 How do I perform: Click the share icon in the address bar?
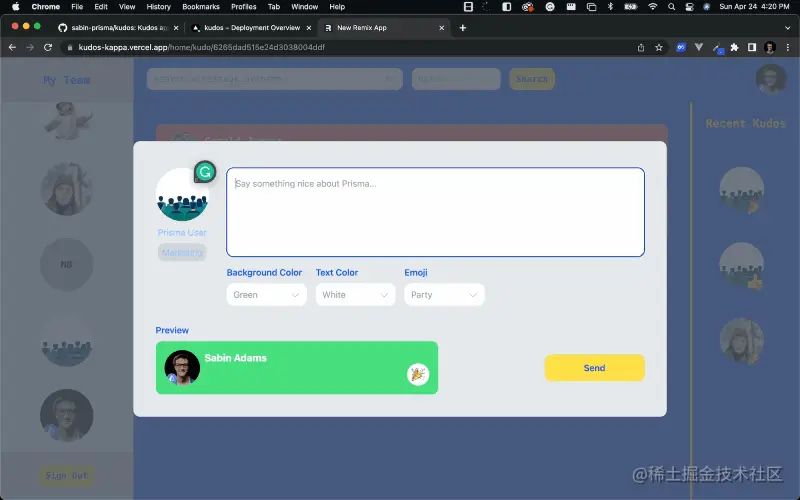point(641,47)
